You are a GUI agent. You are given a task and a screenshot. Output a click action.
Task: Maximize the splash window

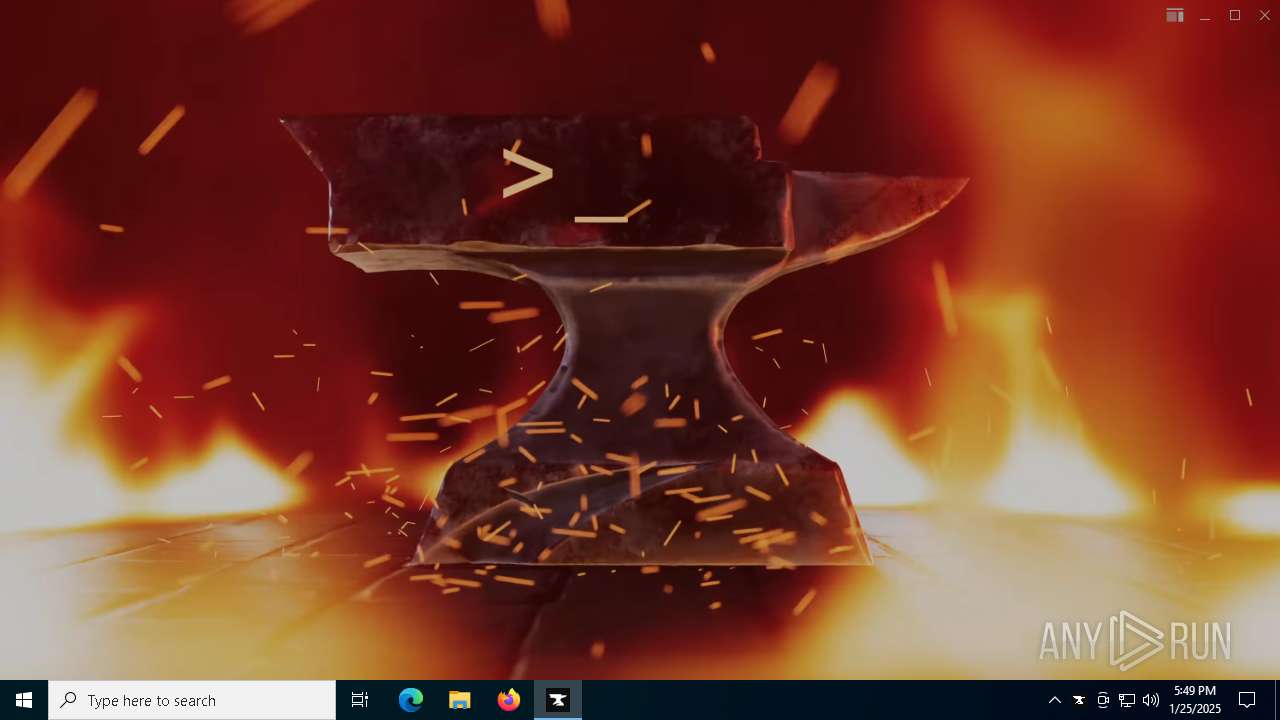tap(1235, 15)
